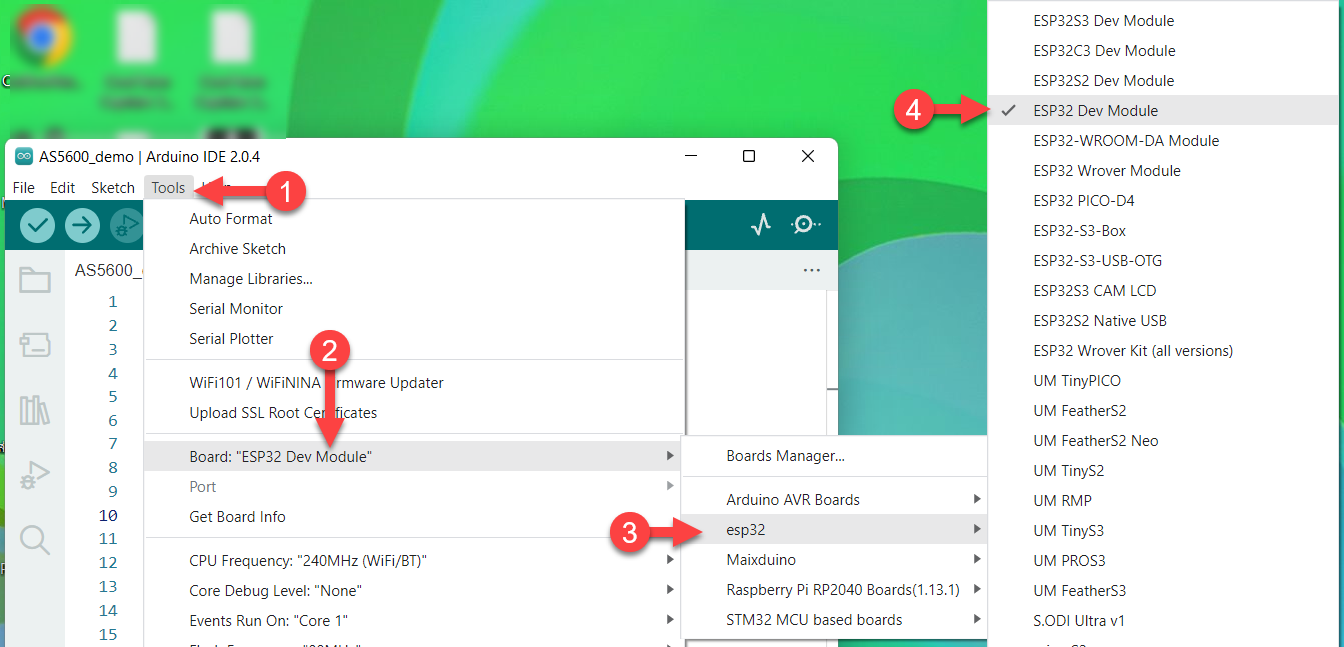Screen dimensions: 1344x647
Task: Click the Arduino logo in the title bar
Action: click(x=24, y=156)
